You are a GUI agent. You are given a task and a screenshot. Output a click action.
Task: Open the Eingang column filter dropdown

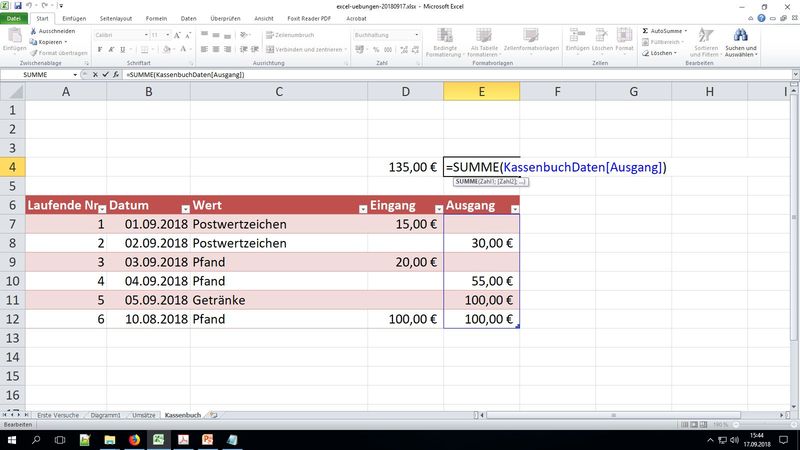(436, 207)
